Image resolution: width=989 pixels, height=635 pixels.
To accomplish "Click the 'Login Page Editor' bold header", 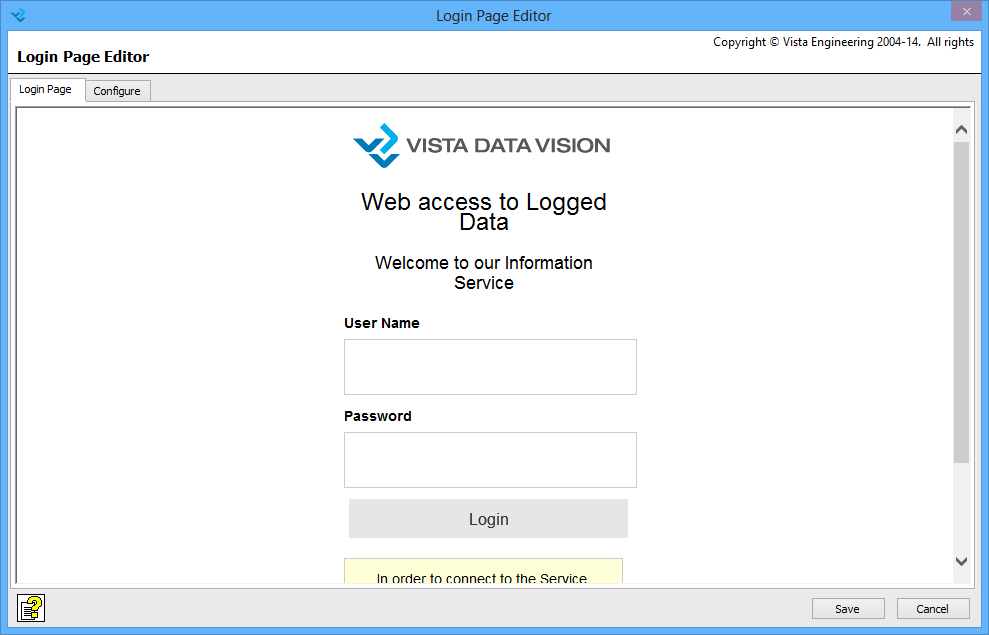I will 83,57.
